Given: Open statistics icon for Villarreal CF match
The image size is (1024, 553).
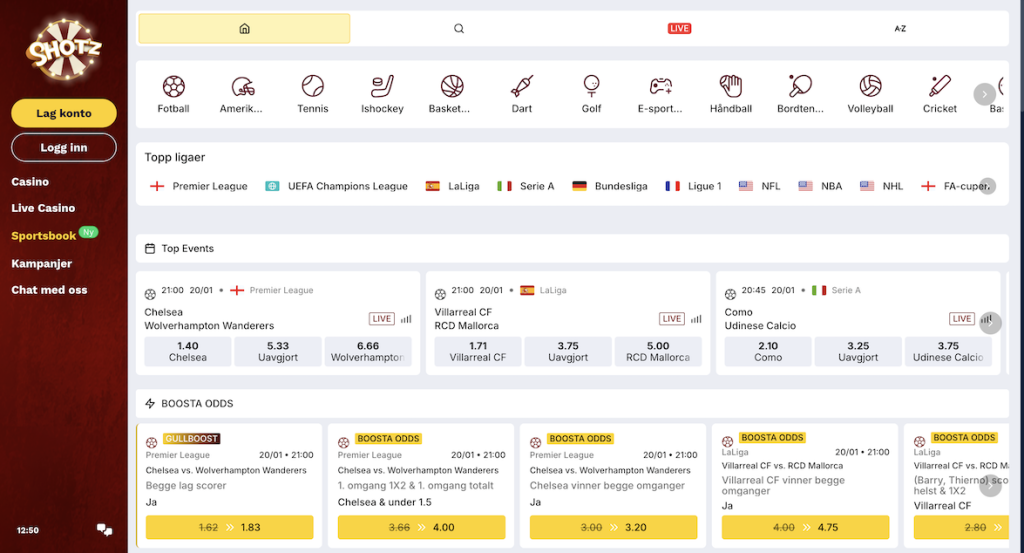Looking at the screenshot, I should pyautogui.click(x=696, y=319).
